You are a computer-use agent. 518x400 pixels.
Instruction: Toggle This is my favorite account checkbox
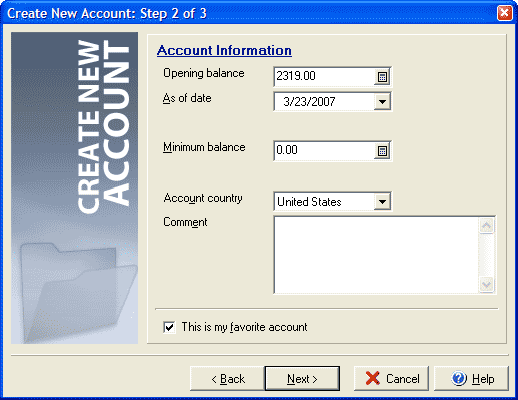[169, 327]
